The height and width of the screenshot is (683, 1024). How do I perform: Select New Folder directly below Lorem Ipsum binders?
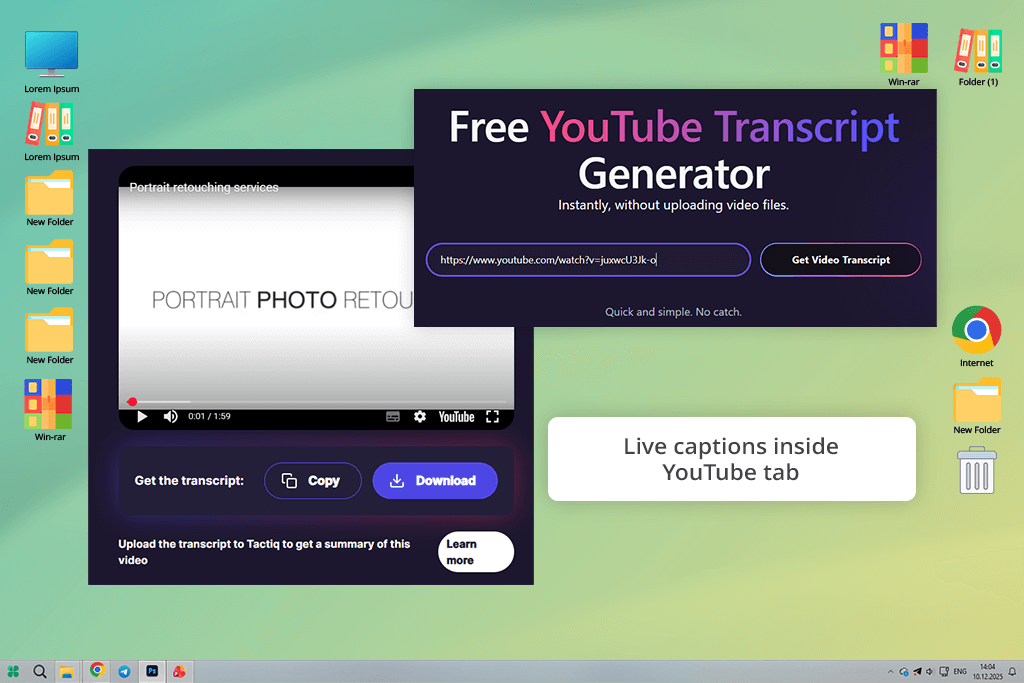(50, 199)
